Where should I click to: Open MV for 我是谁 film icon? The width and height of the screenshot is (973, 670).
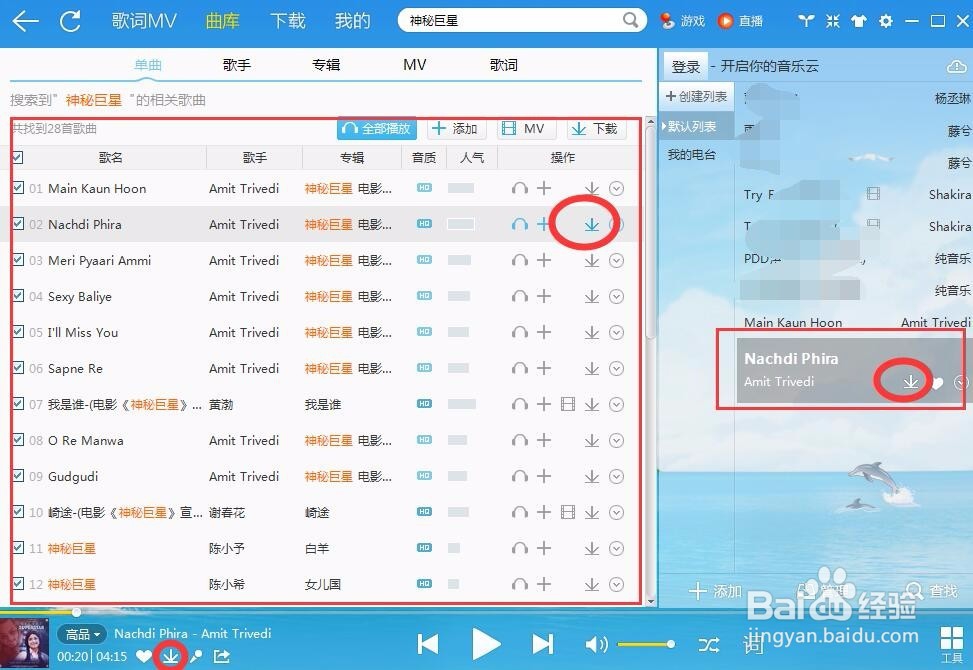[x=567, y=404]
